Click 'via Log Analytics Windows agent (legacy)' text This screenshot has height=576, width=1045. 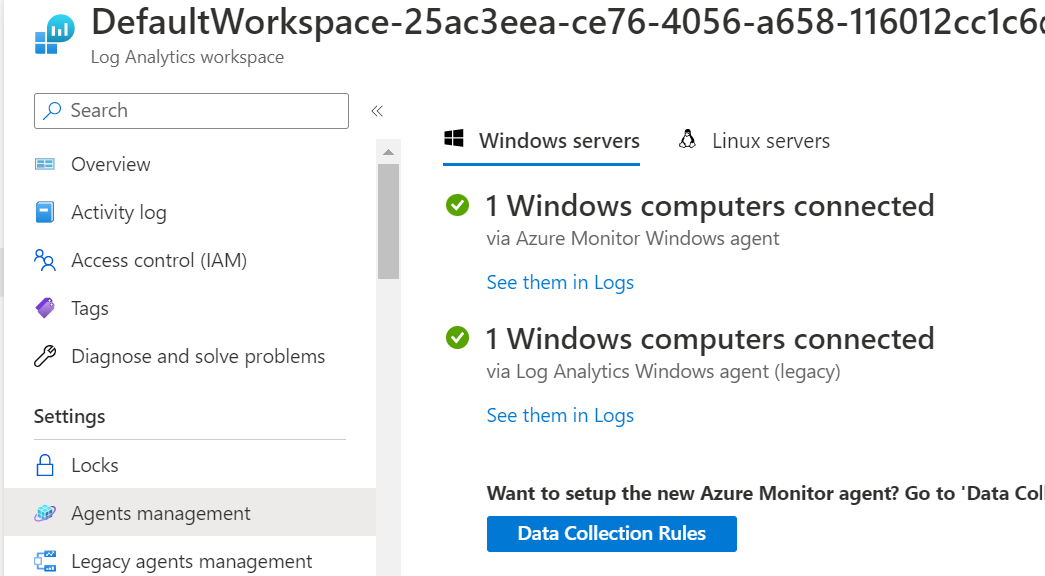pos(663,371)
